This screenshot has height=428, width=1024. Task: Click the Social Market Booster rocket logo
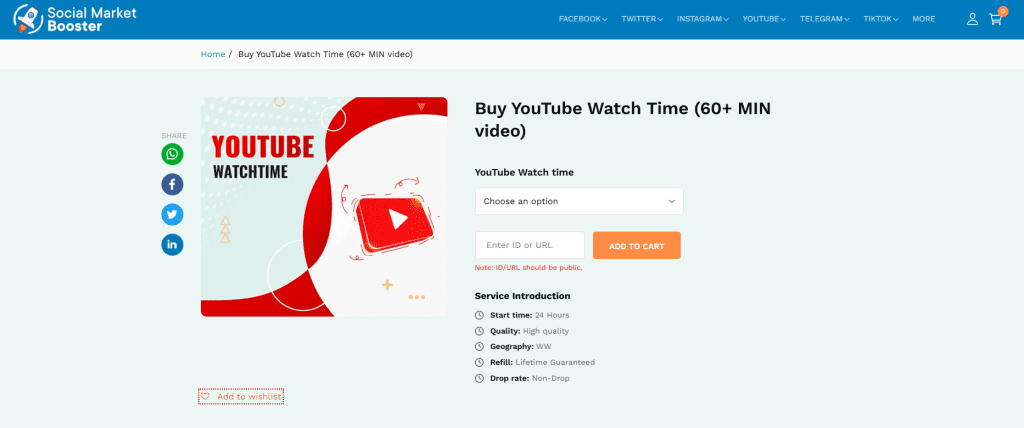pos(28,19)
